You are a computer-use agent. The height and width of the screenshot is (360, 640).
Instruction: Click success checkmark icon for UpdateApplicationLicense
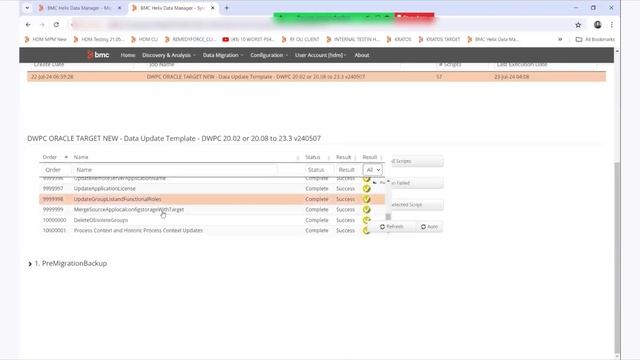click(367, 189)
